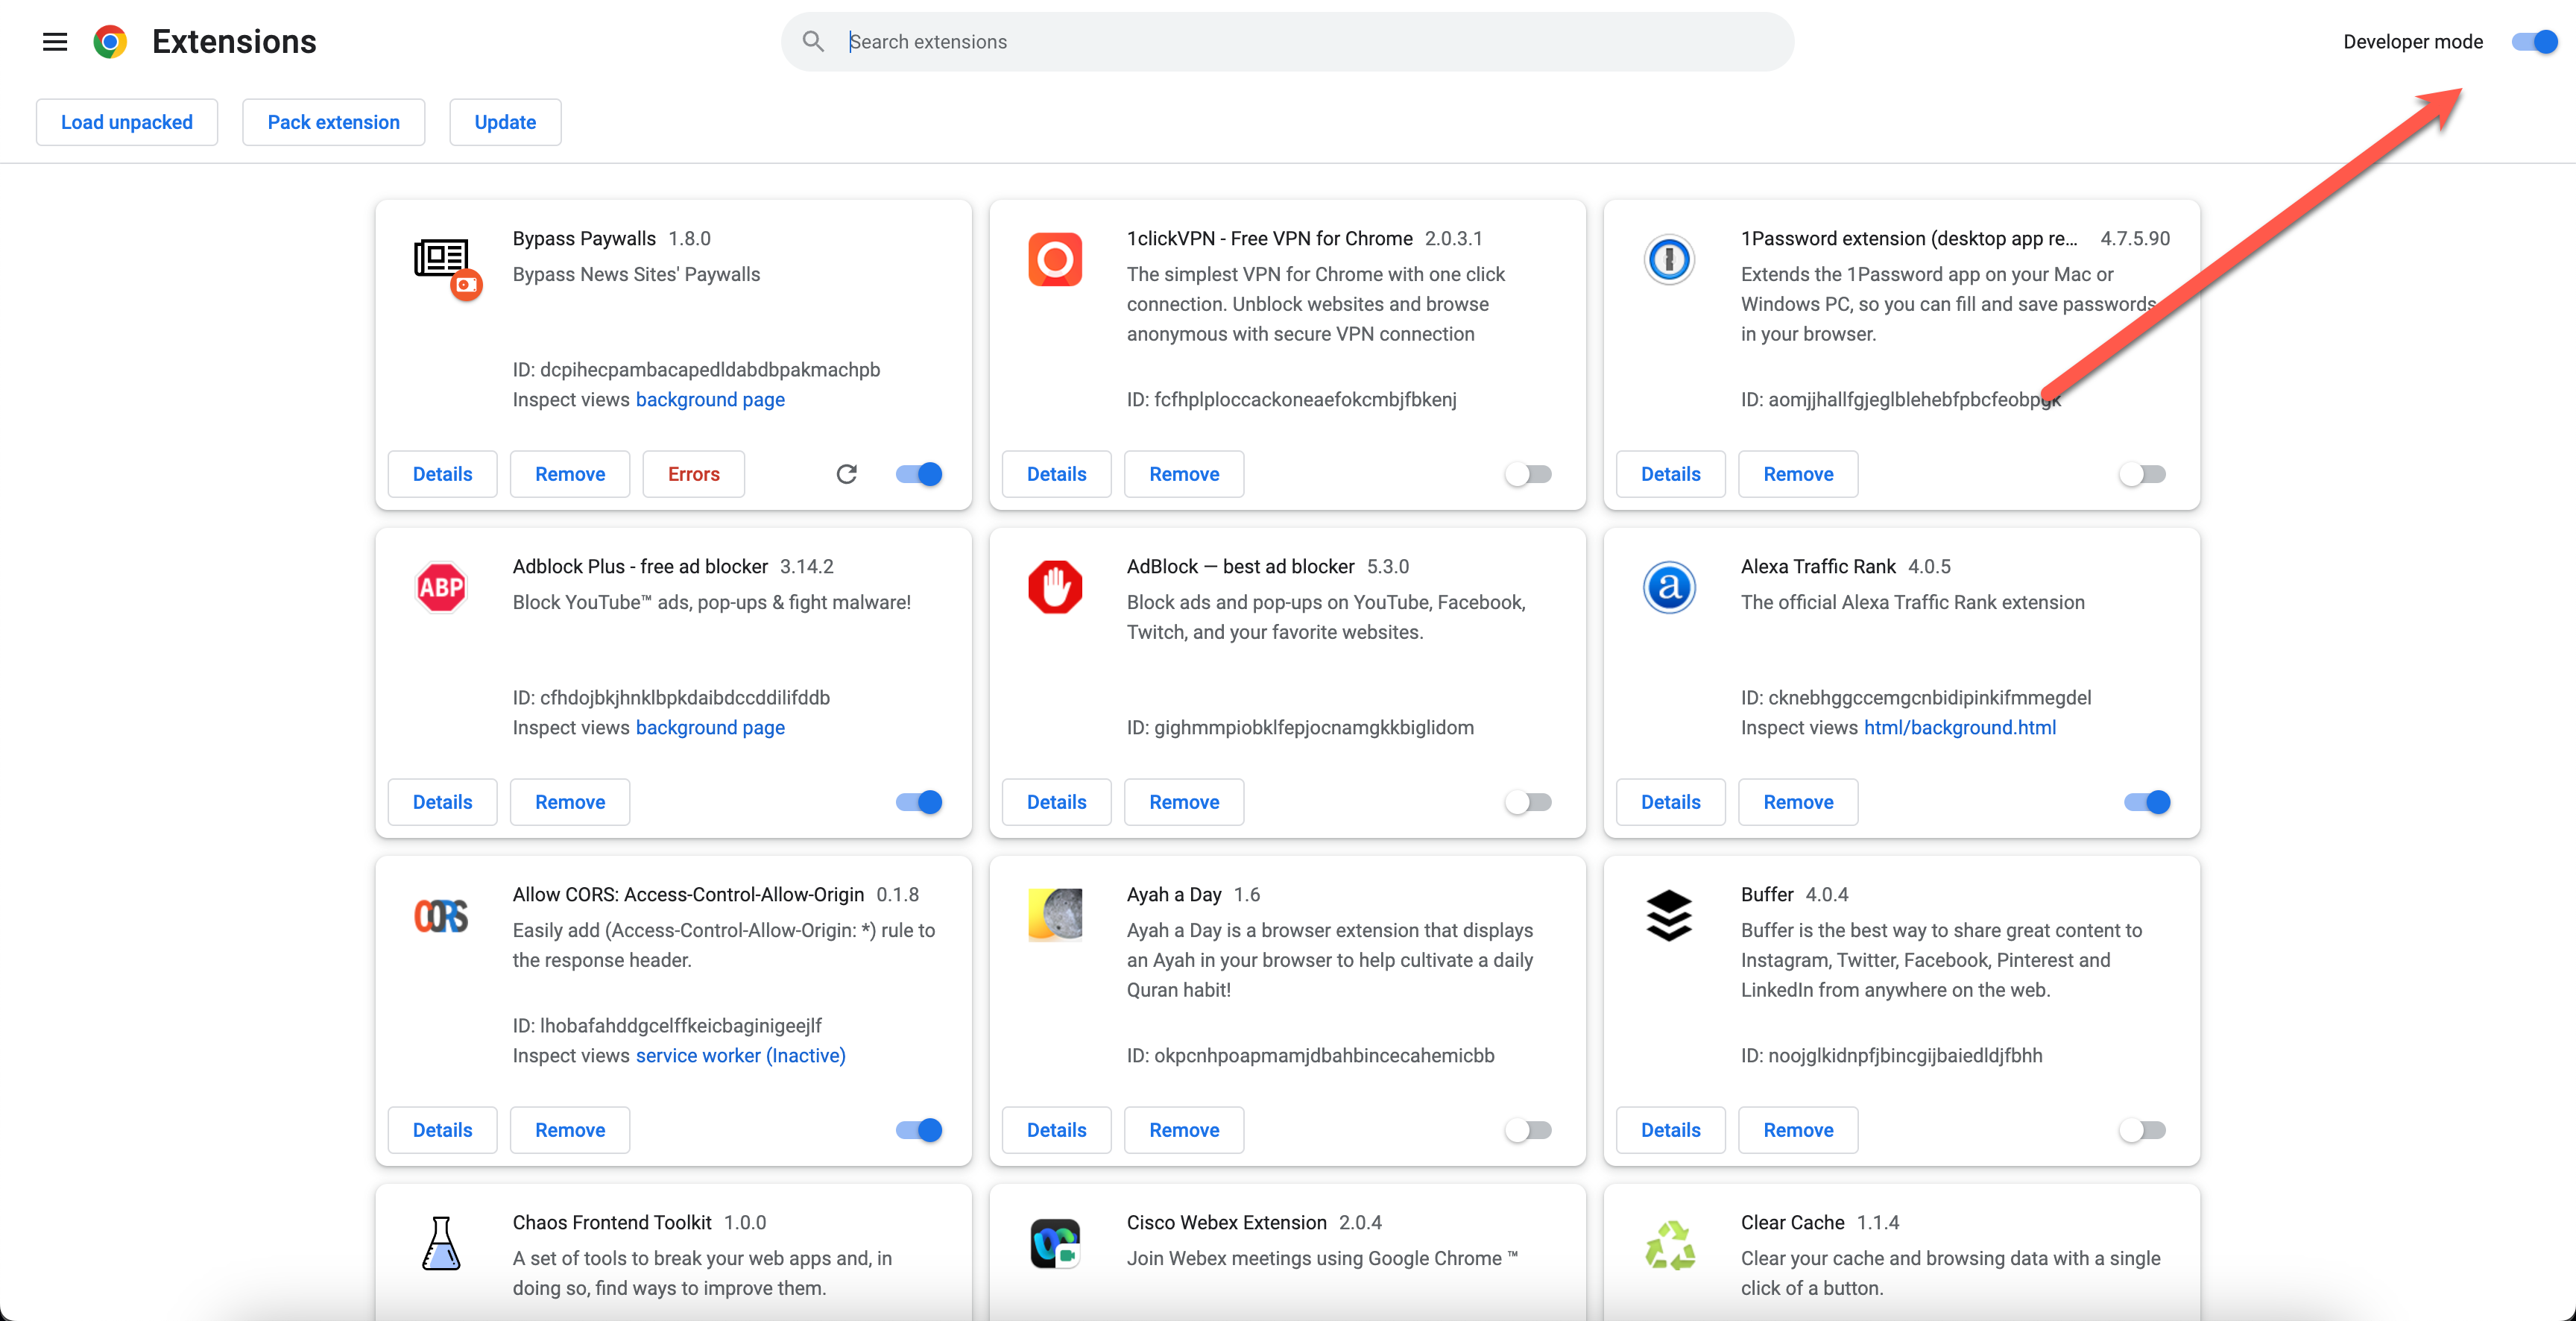Open the hamburger main menu
2576x1321 pixels.
(55, 41)
